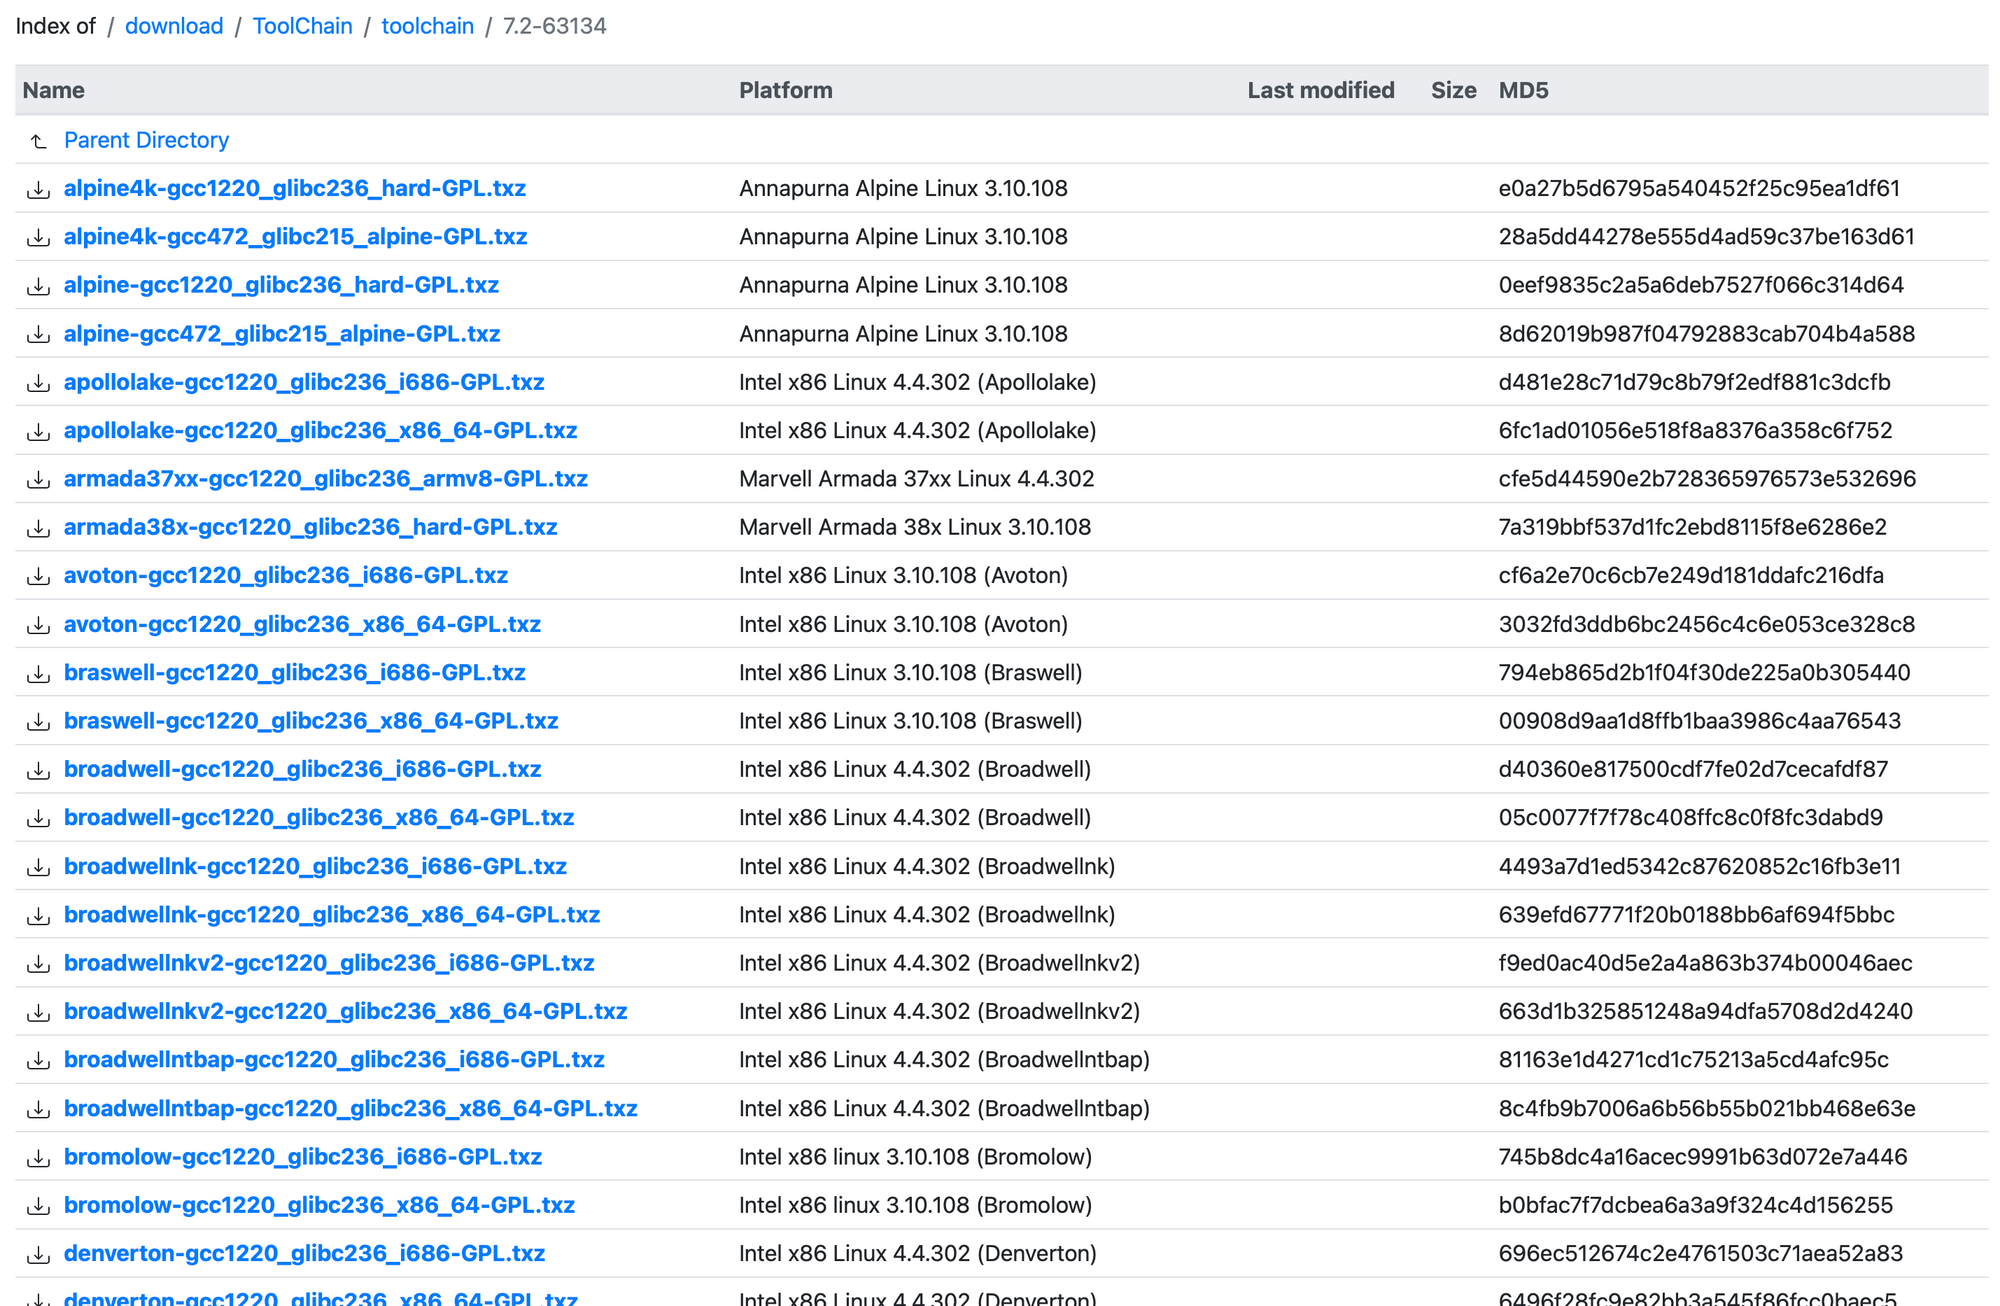
Task: Download alpine4k-gcc1220_glibc236_hard-GPL.txz file link
Action: 295,188
